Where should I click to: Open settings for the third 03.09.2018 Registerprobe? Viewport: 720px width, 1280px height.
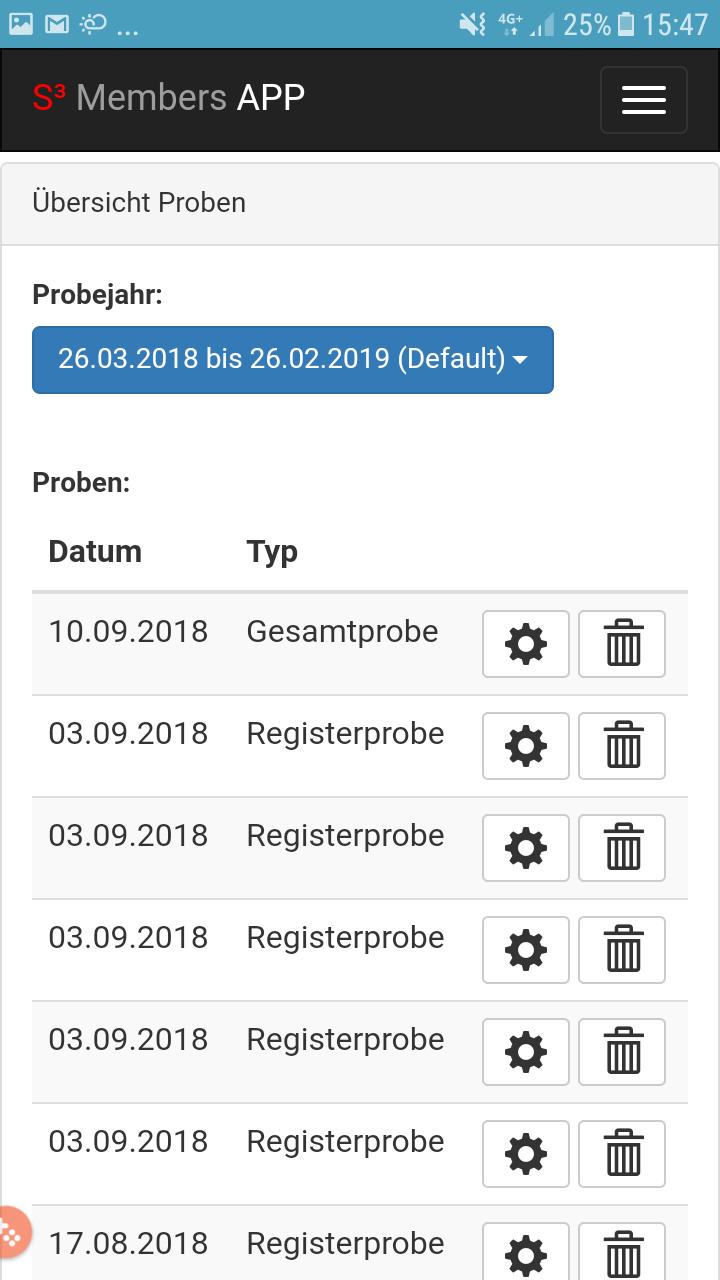point(526,950)
